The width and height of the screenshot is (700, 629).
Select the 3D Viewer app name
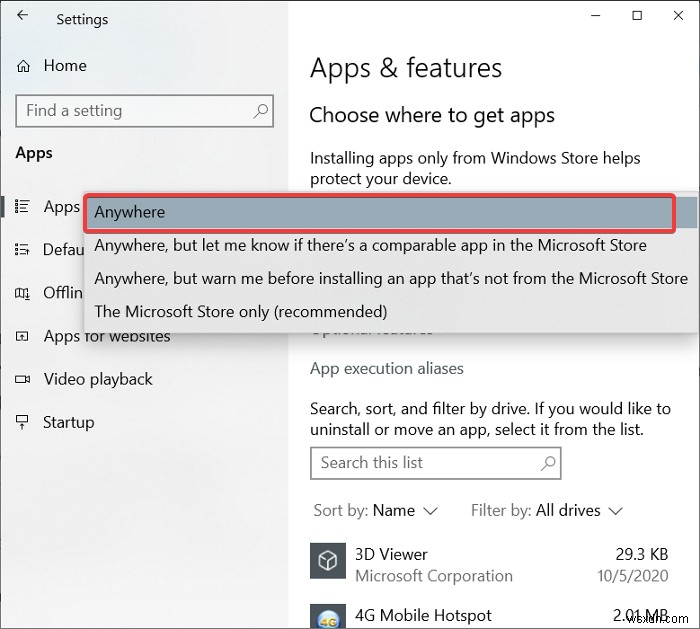[391, 554]
